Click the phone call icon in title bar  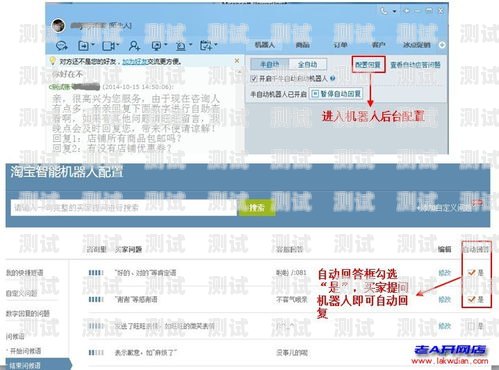(x=384, y=11)
